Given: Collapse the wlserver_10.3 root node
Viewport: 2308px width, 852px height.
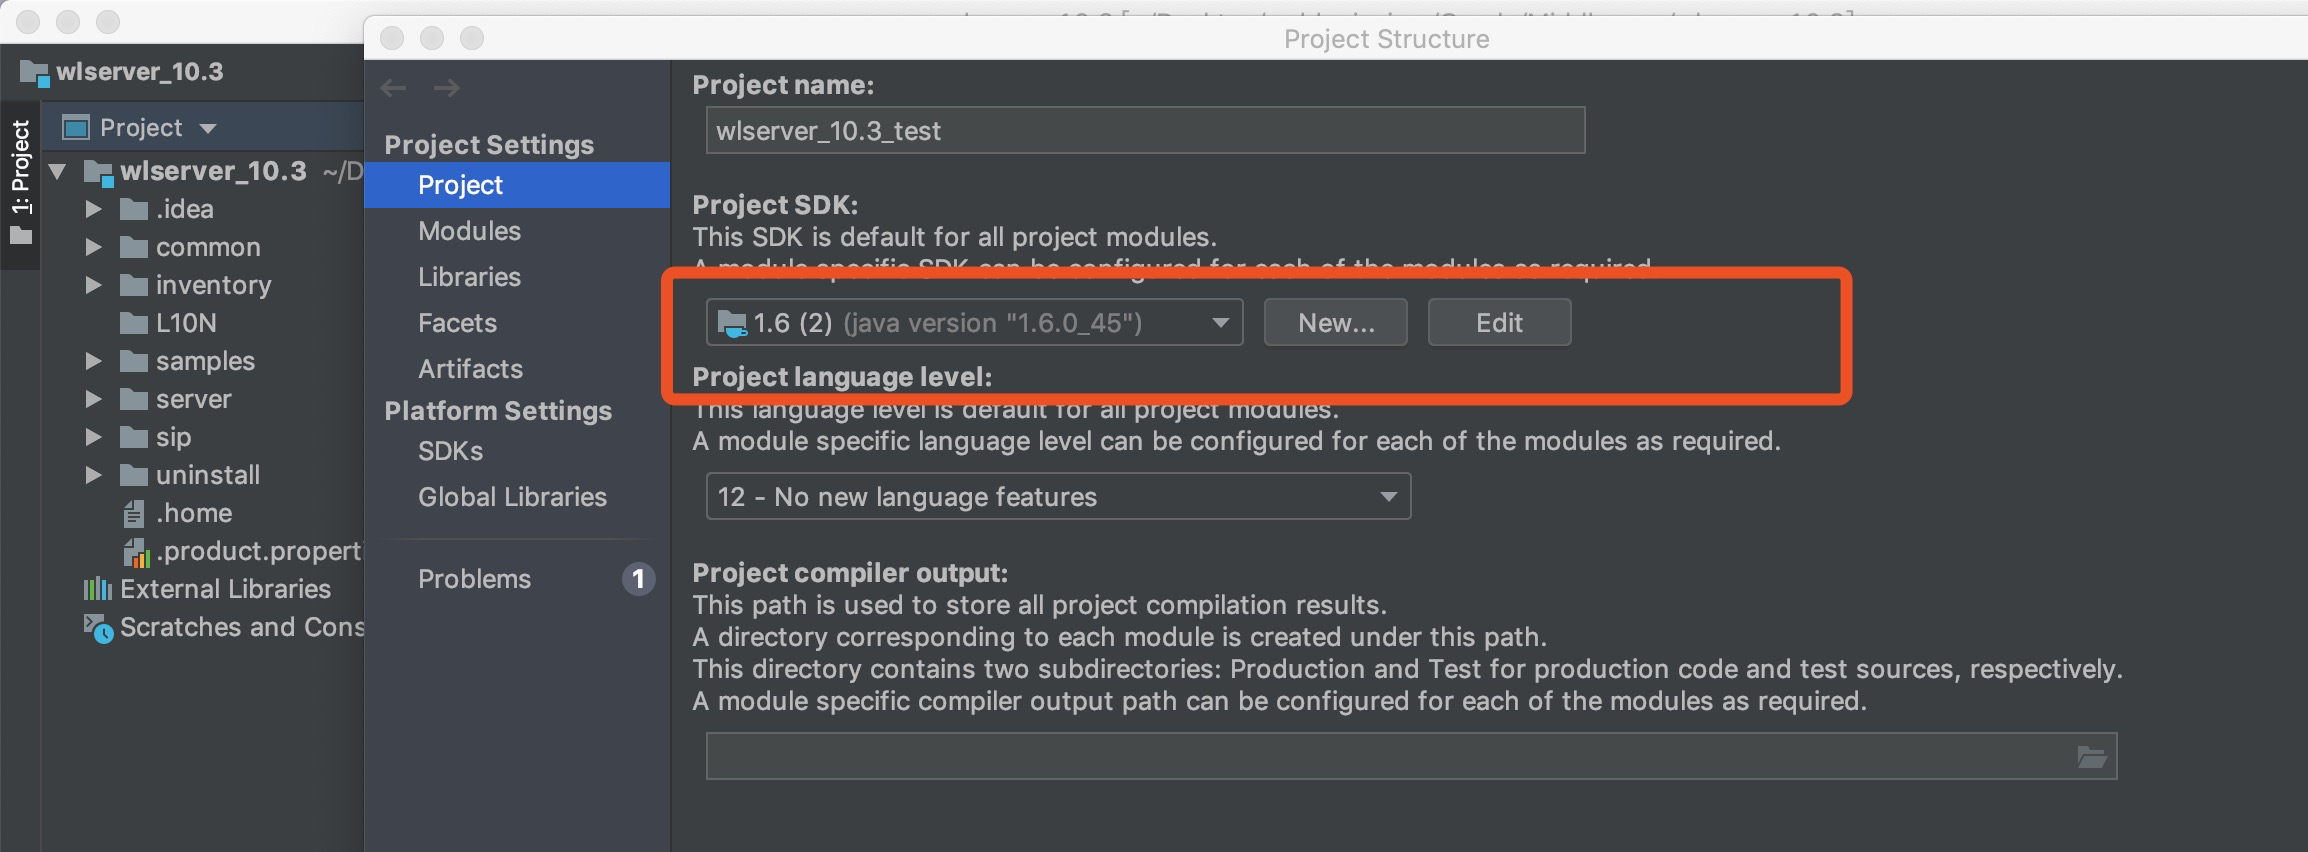Looking at the screenshot, I should [x=58, y=172].
